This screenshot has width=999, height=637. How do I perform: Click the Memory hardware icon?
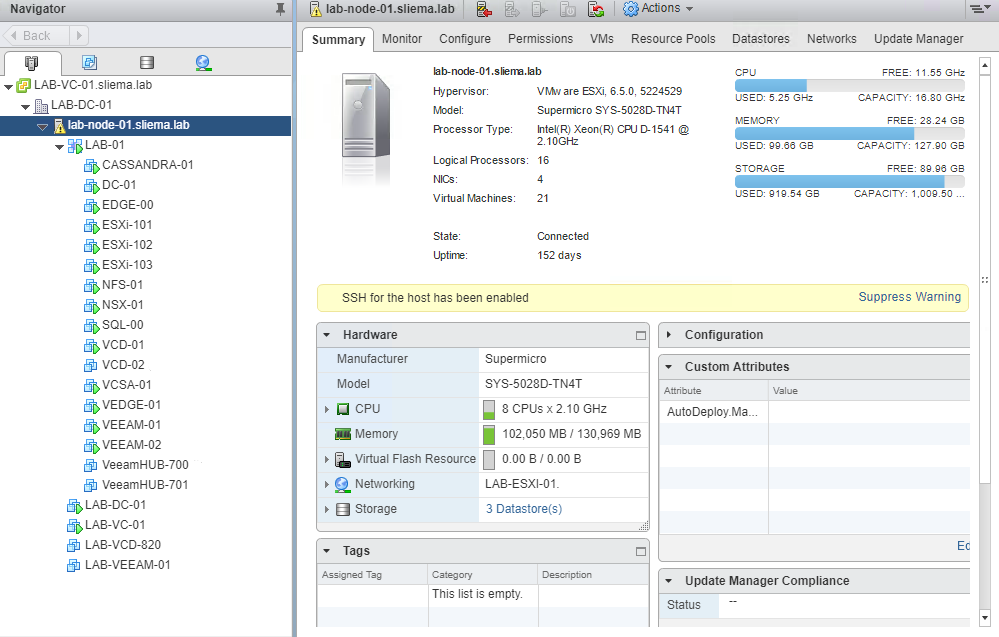343,434
